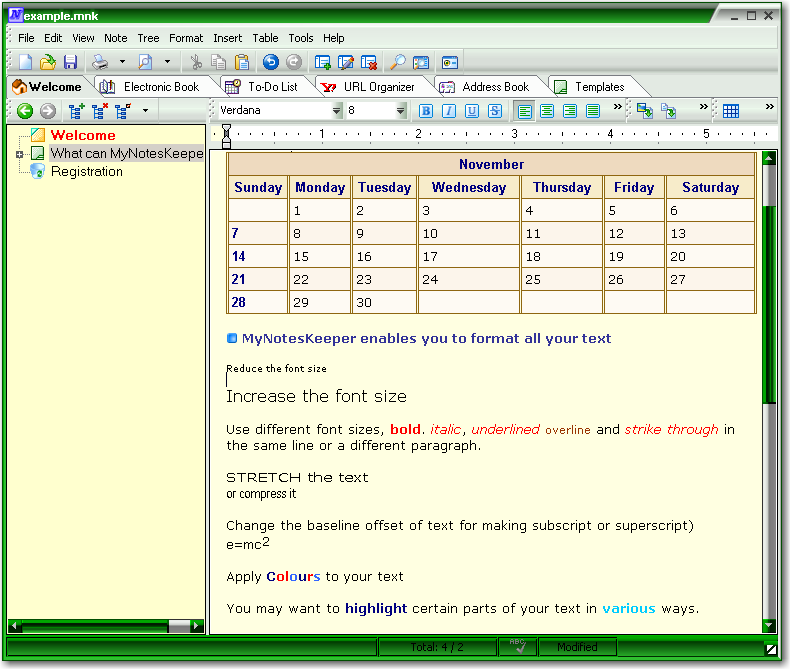Open the File menu

(26, 38)
